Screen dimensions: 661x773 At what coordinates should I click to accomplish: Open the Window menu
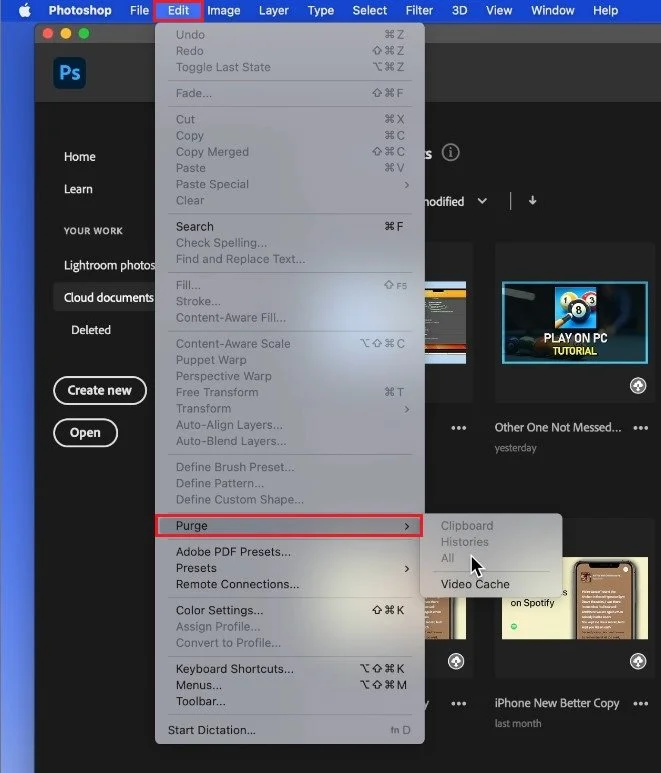(553, 10)
